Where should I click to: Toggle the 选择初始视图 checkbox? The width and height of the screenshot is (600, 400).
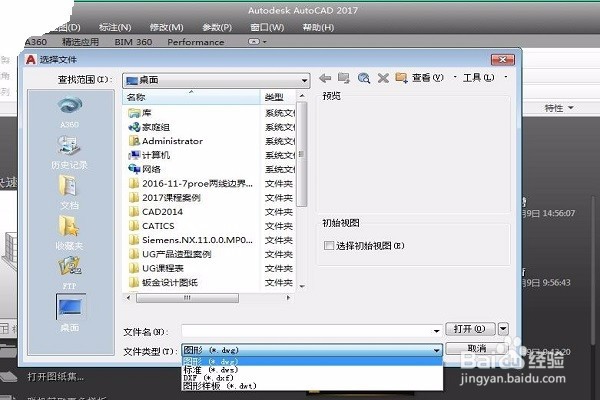pos(329,245)
